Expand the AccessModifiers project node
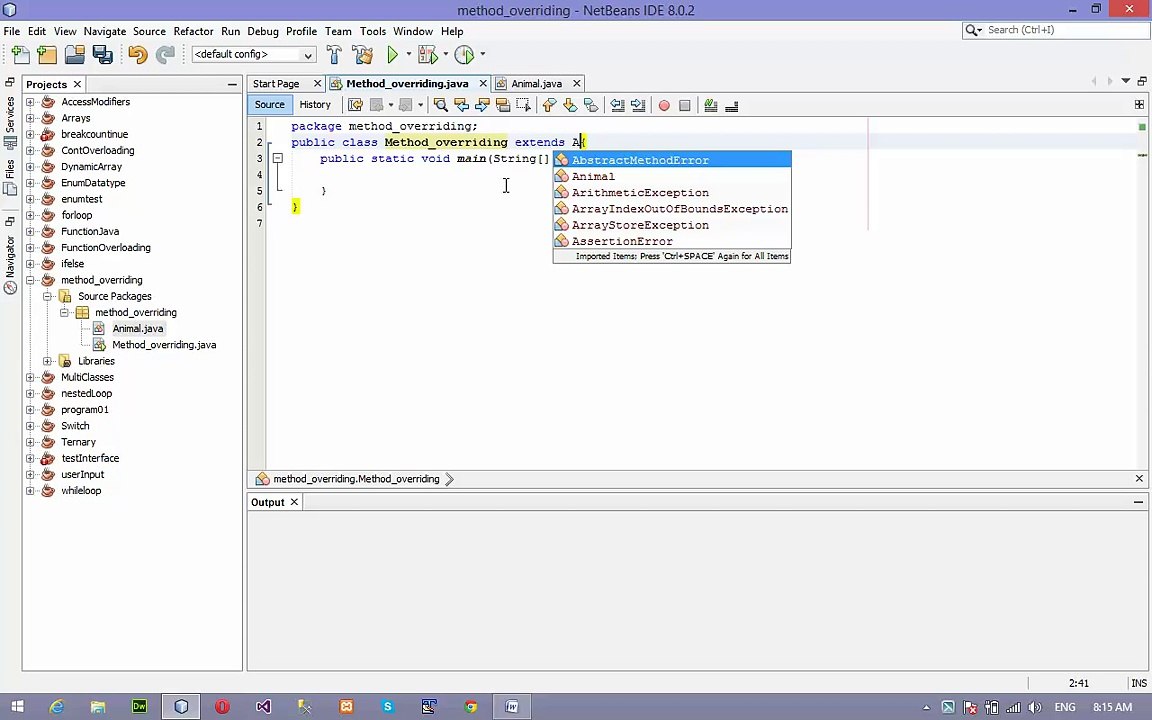 click(30, 101)
